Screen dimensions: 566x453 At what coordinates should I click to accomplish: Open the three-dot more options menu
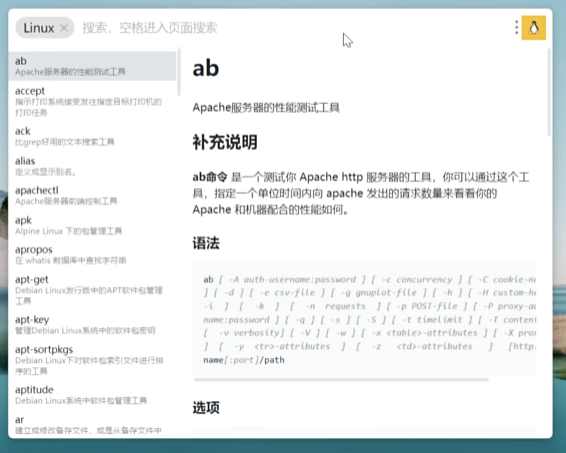(517, 27)
